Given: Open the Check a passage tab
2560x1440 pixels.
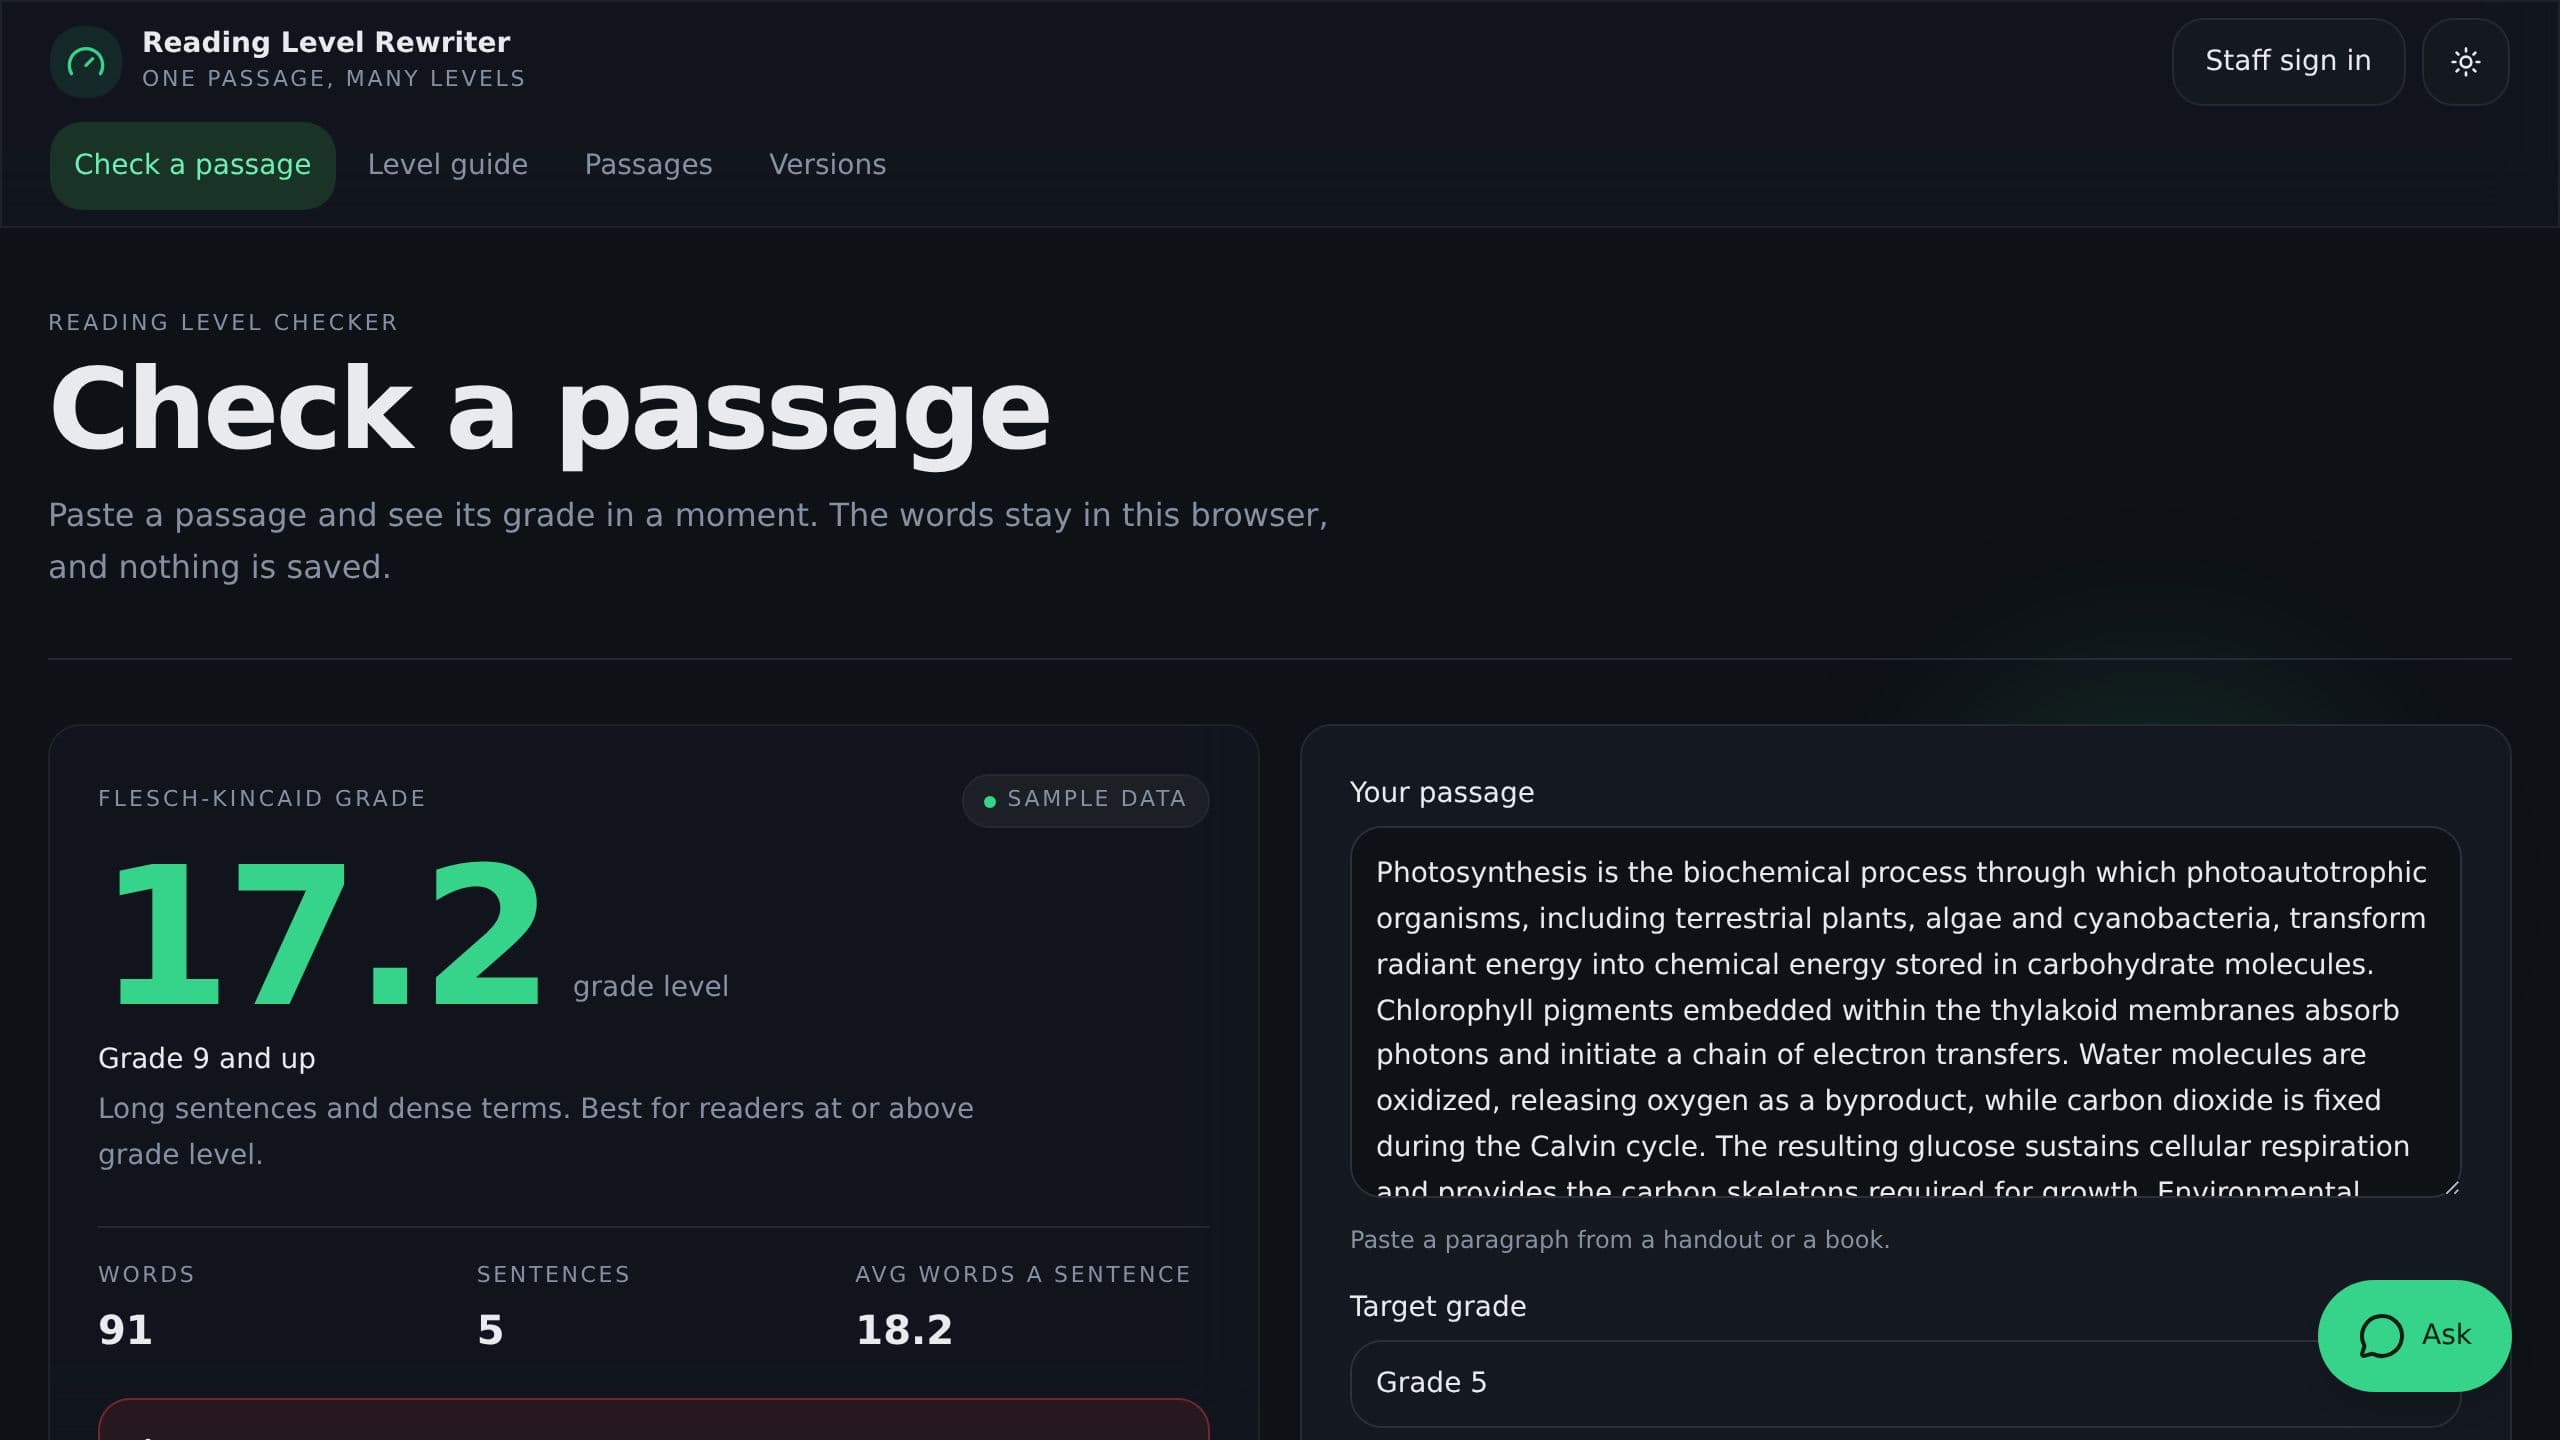Looking at the screenshot, I should (193, 165).
